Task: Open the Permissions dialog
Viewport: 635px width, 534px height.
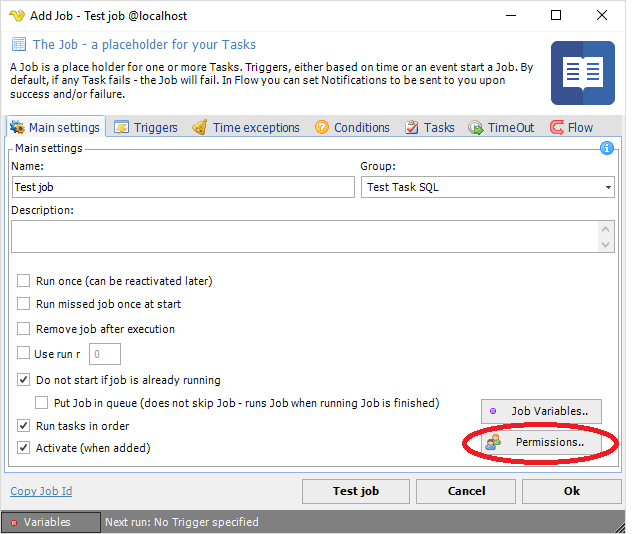Action: point(543,442)
